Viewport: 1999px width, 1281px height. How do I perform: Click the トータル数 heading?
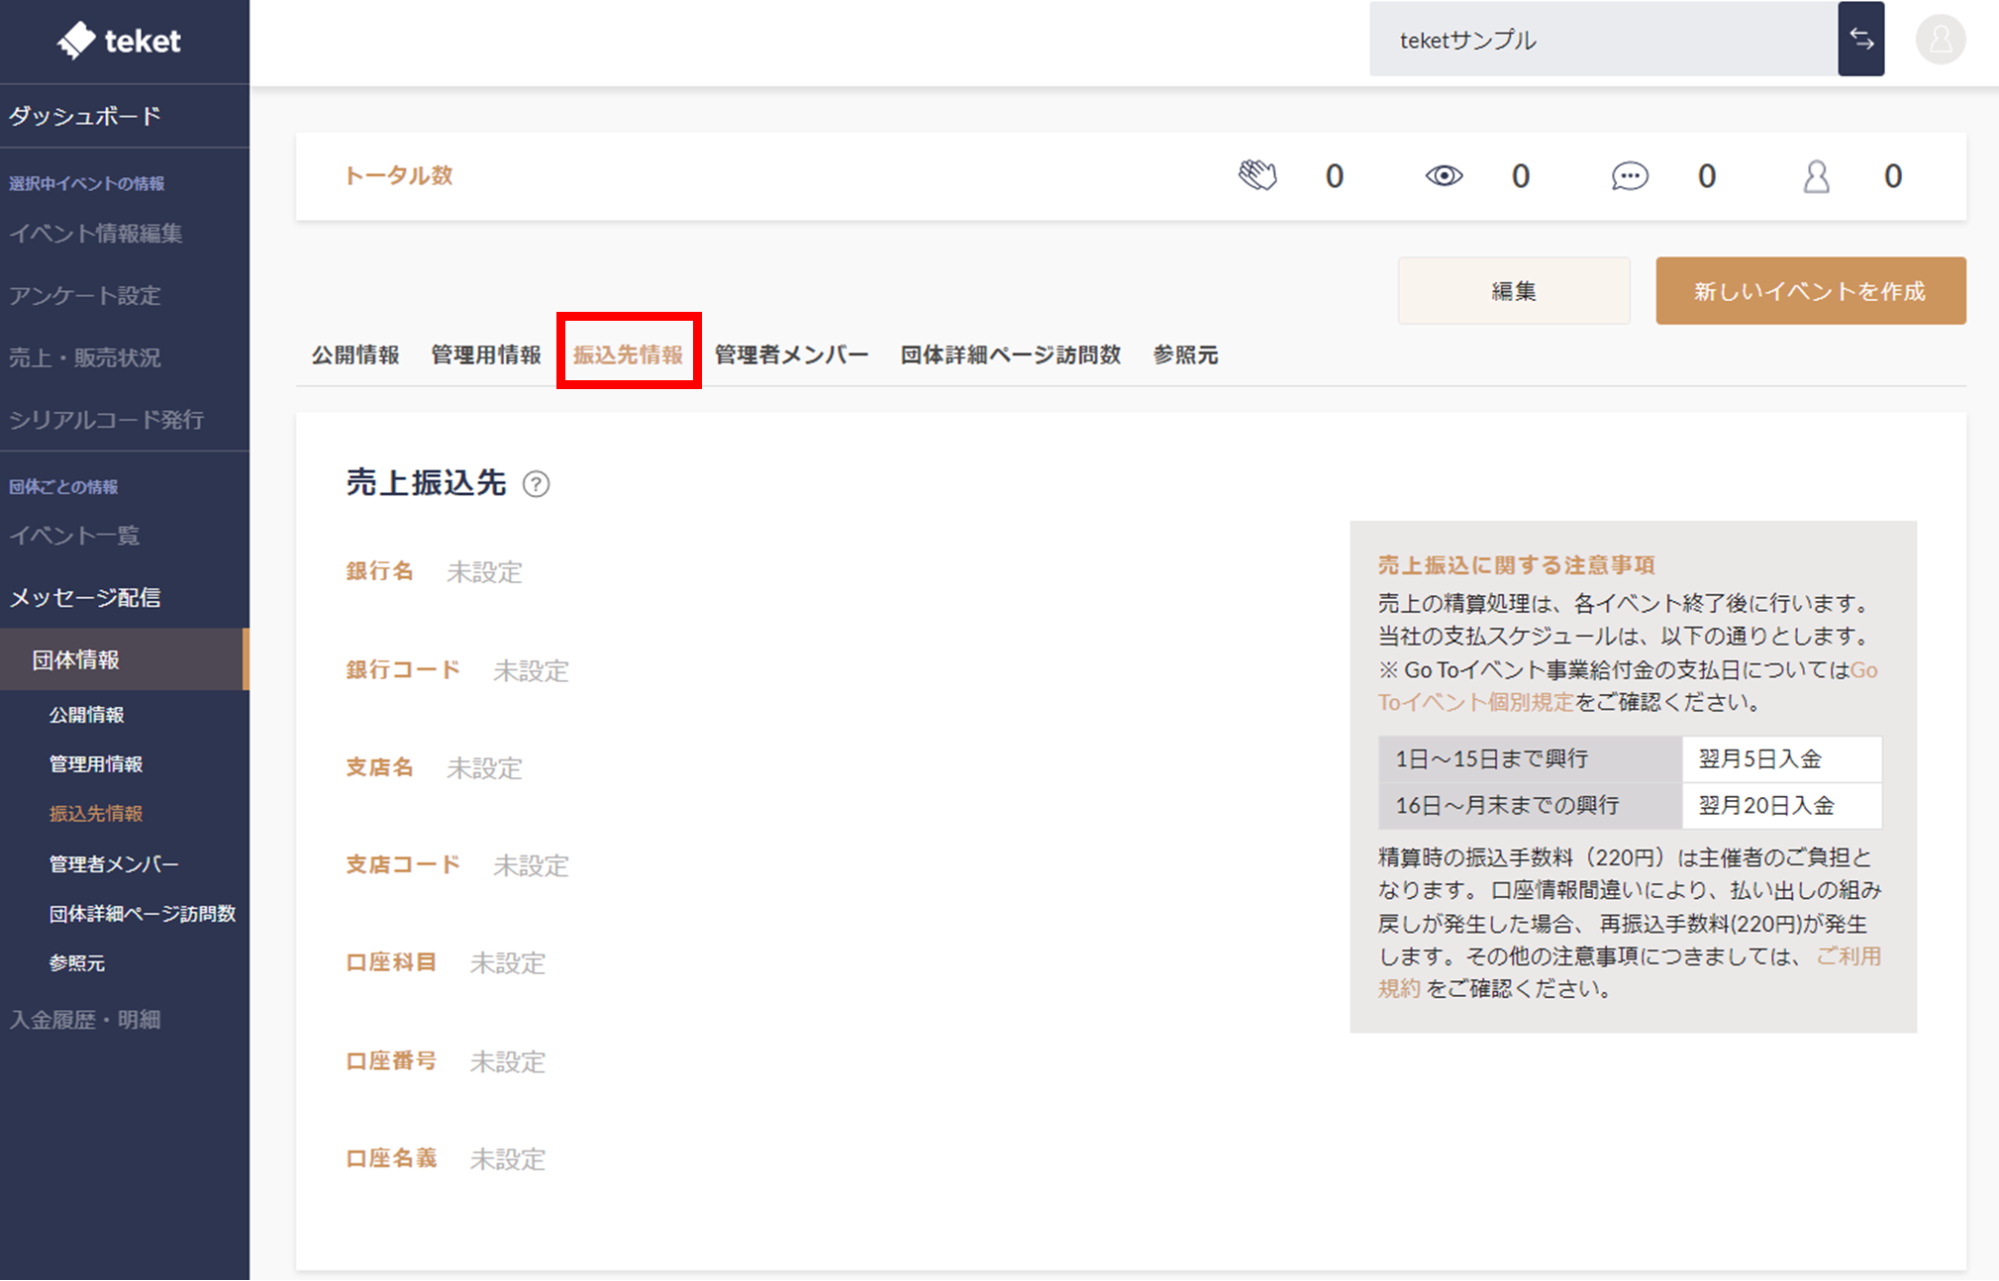coord(399,176)
